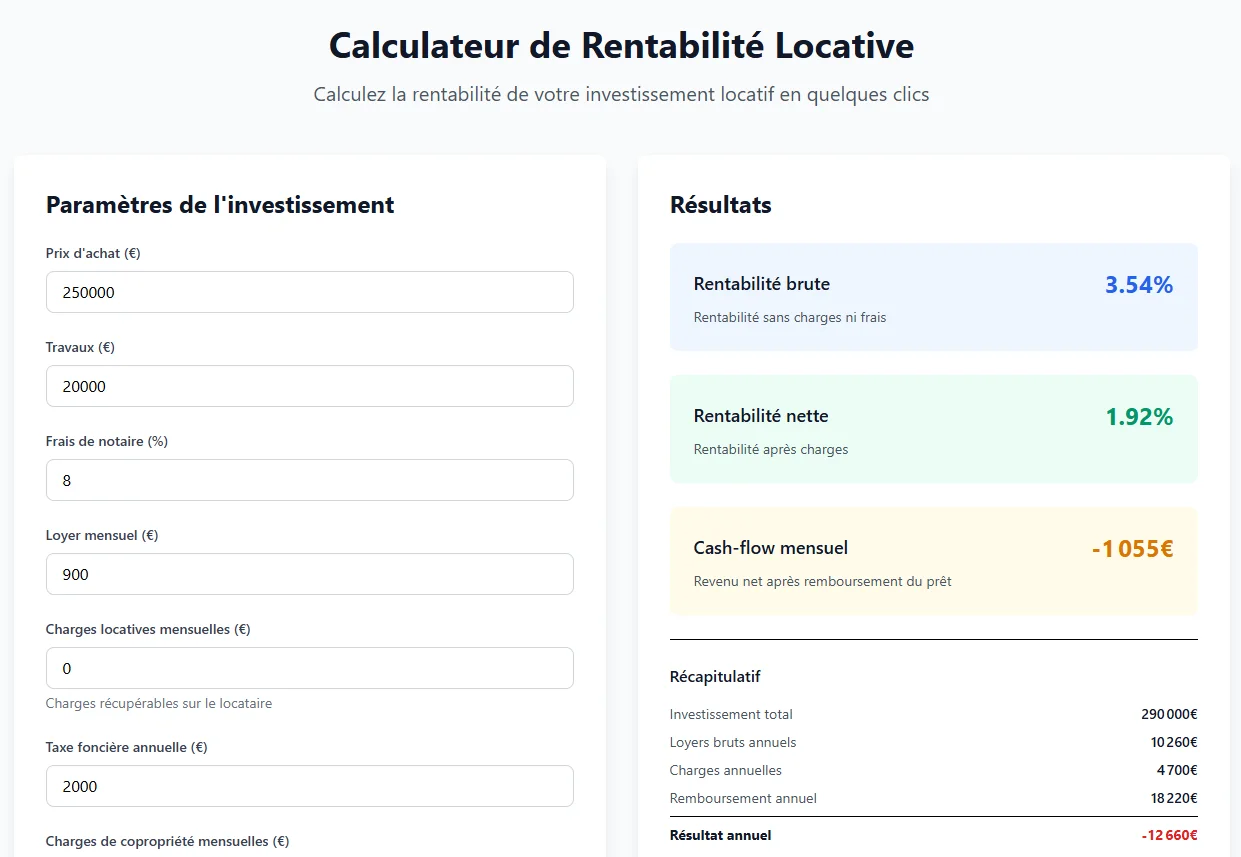The width and height of the screenshot is (1241, 857).
Task: Click the Charges locatives mensuelles field
Action: click(x=310, y=668)
